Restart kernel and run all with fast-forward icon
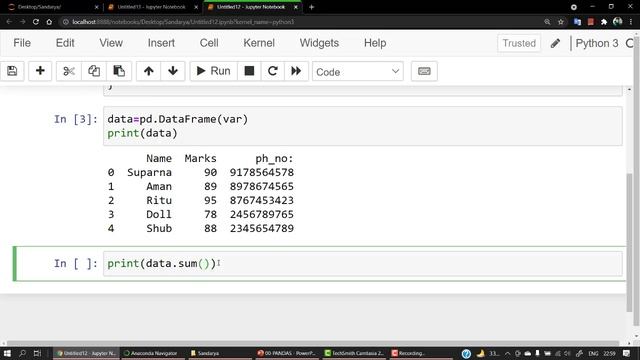 coord(296,71)
